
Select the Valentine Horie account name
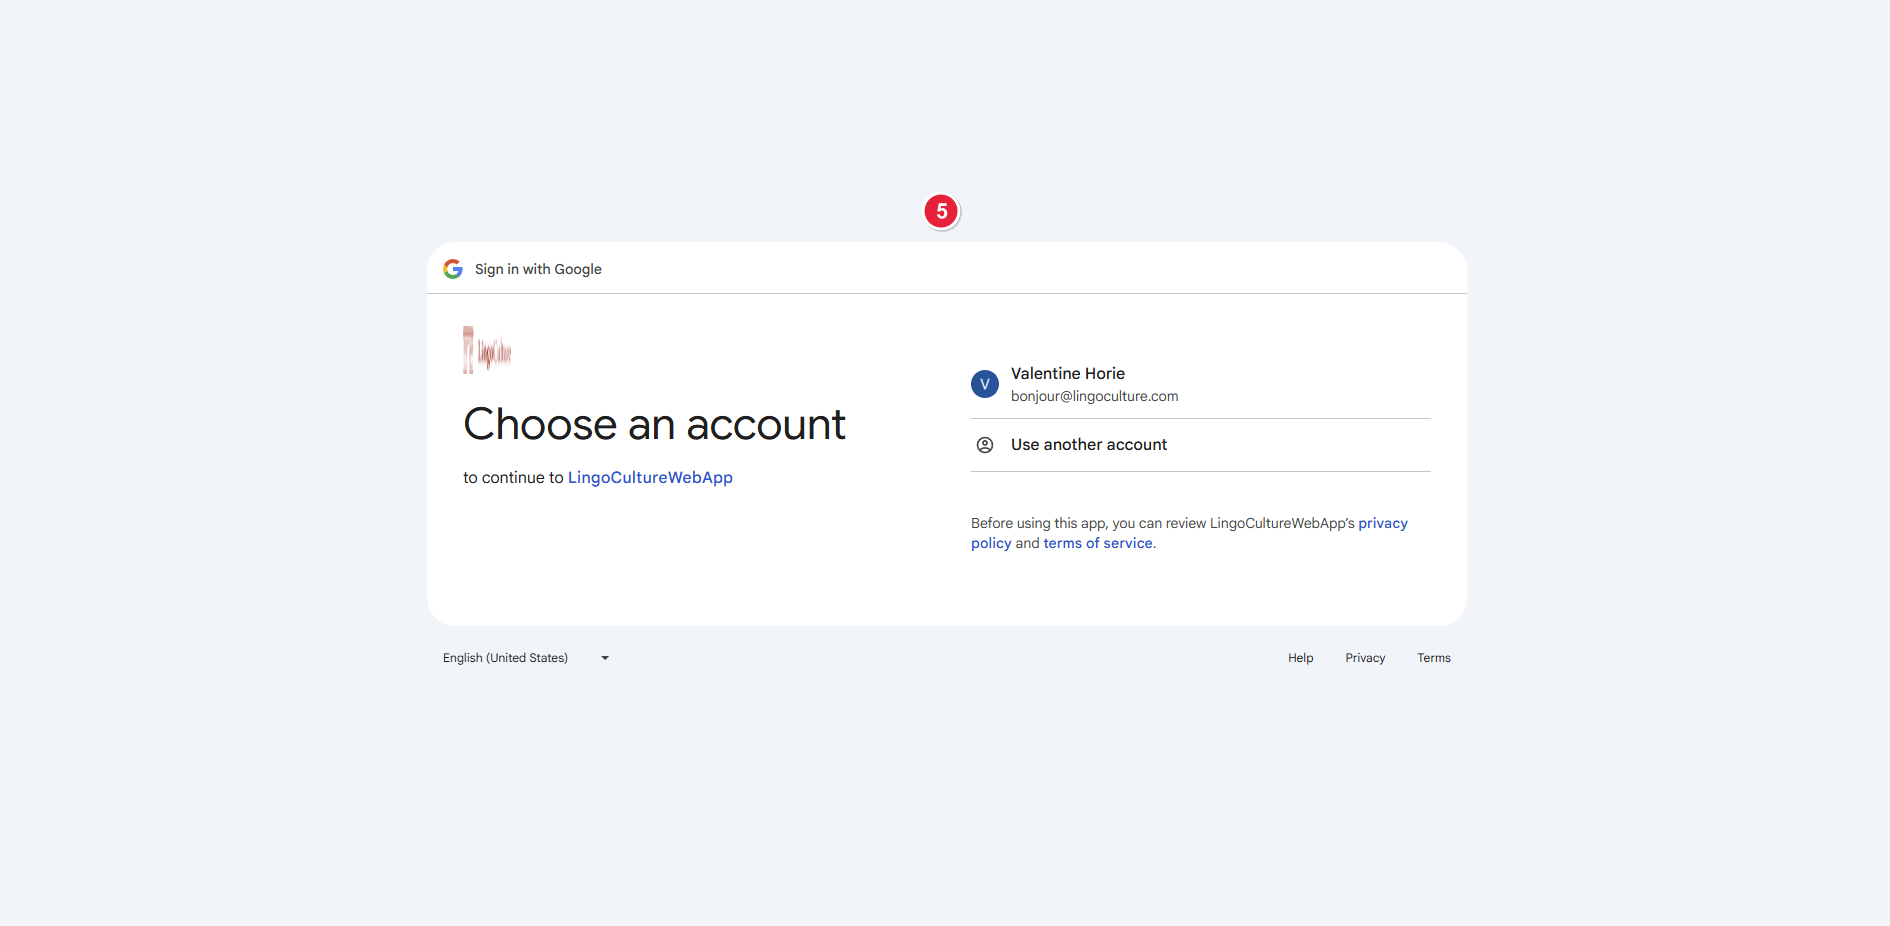point(1067,373)
